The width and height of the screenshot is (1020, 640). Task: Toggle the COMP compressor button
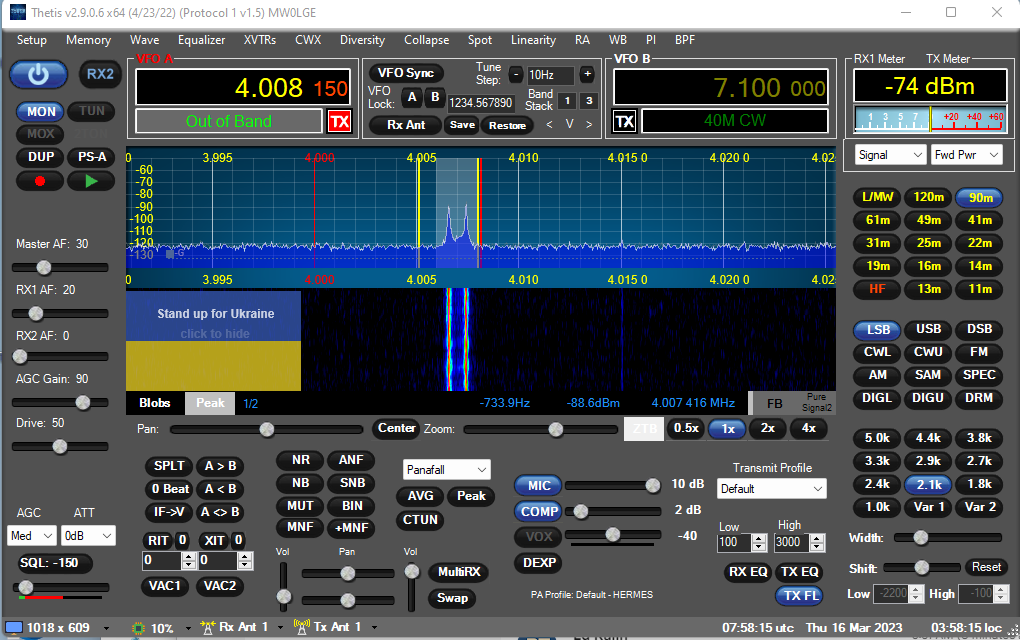[539, 511]
